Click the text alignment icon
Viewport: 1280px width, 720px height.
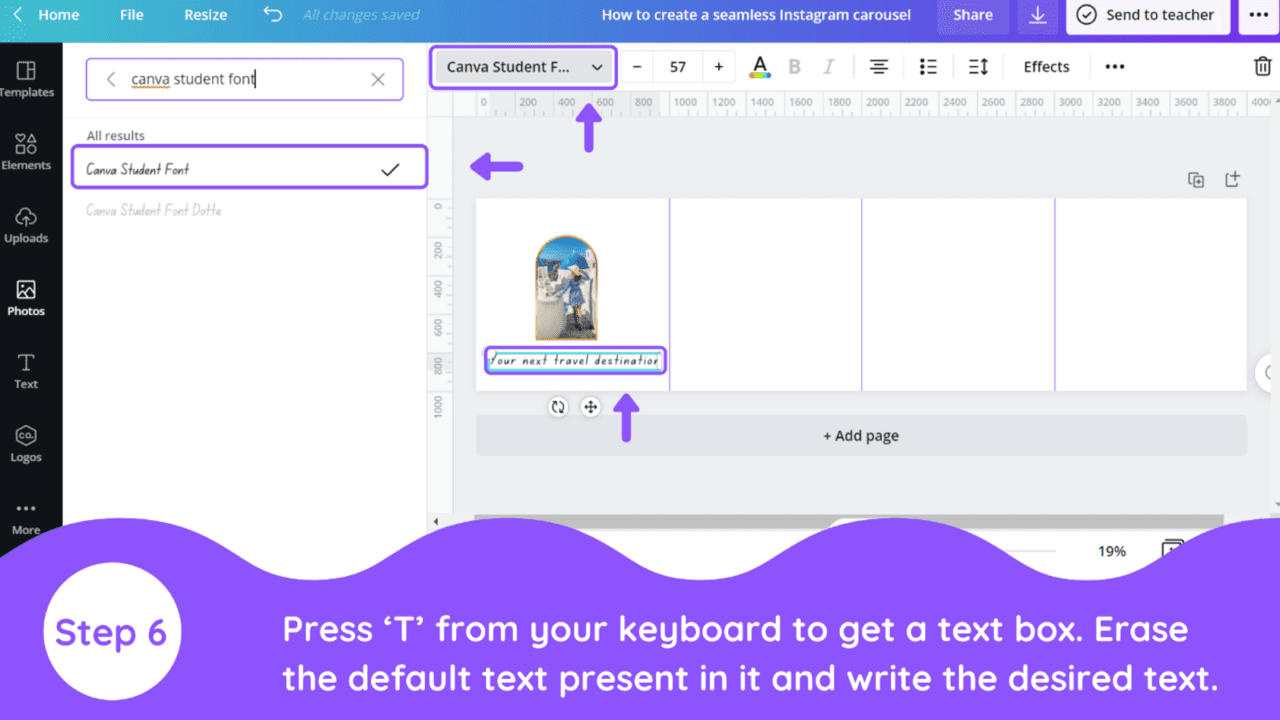pyautogui.click(x=878, y=67)
